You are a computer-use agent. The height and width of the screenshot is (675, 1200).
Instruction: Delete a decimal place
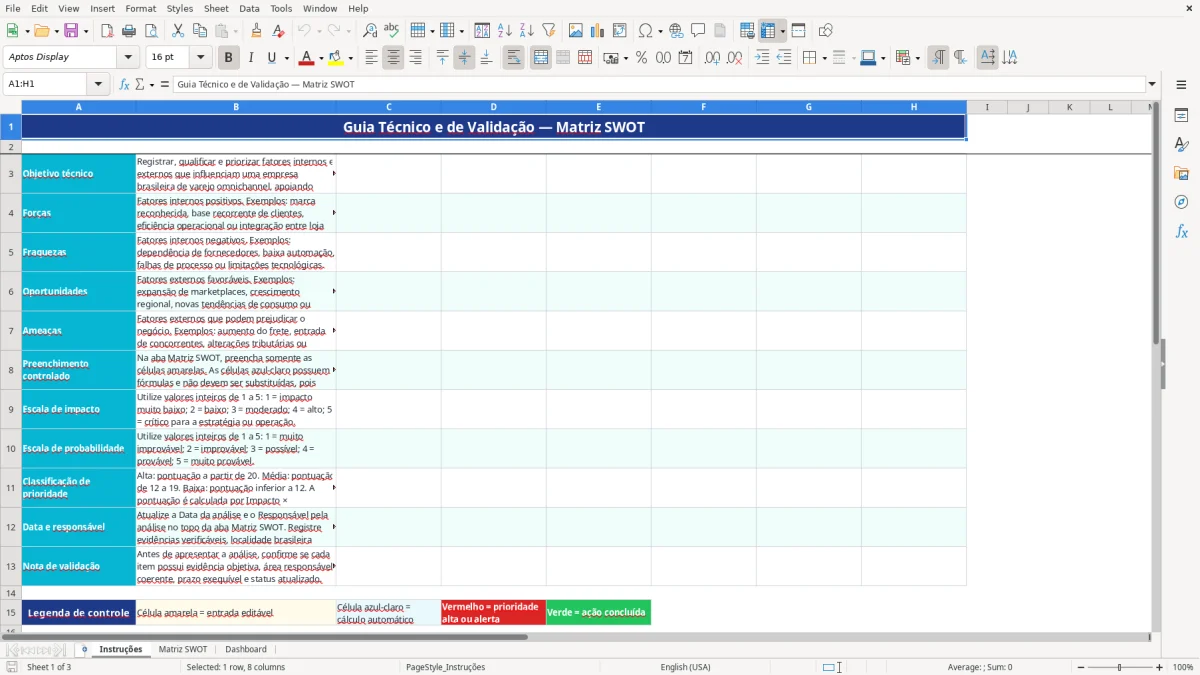pyautogui.click(x=734, y=57)
